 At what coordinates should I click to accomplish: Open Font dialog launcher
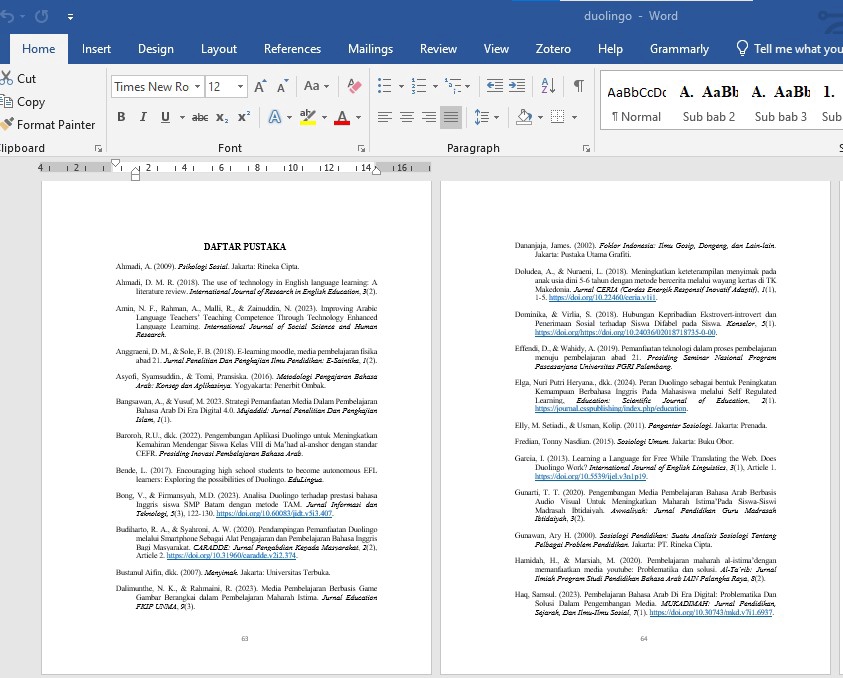tap(361, 148)
